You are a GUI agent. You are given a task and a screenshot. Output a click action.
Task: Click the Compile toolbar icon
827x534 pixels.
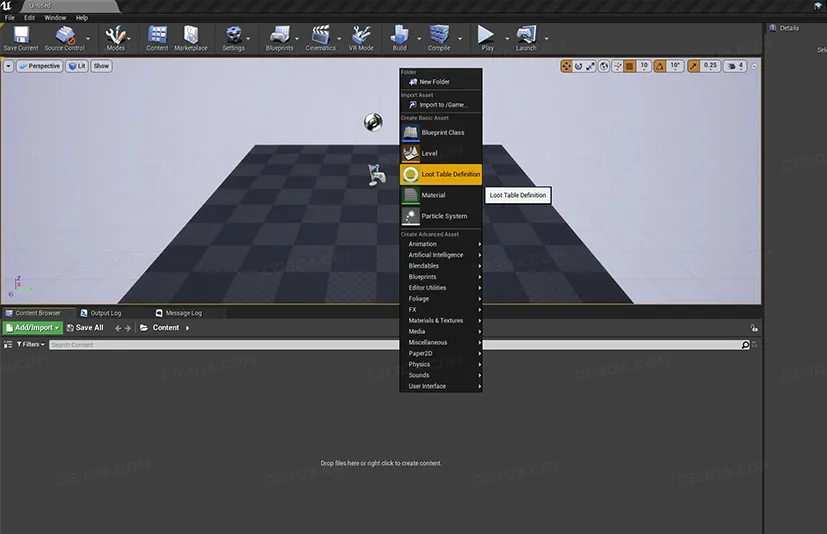coord(439,38)
